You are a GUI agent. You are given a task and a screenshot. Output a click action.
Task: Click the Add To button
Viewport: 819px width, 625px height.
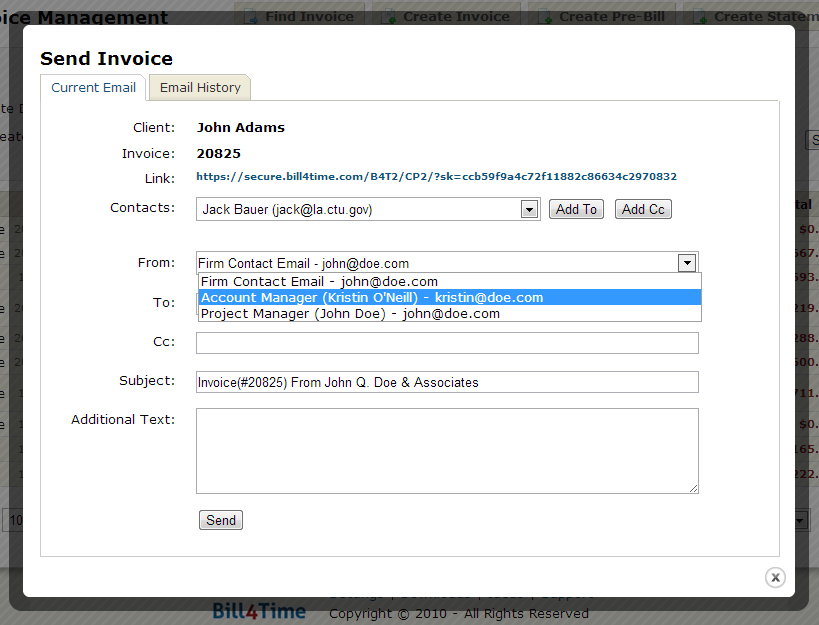pos(576,209)
